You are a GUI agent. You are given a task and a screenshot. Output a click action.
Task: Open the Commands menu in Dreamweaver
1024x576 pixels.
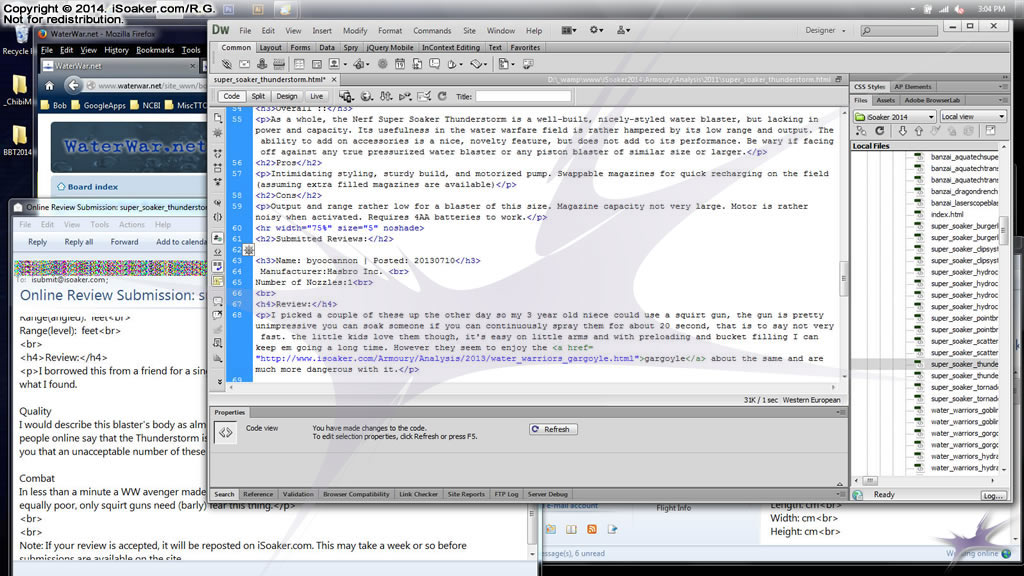click(432, 31)
